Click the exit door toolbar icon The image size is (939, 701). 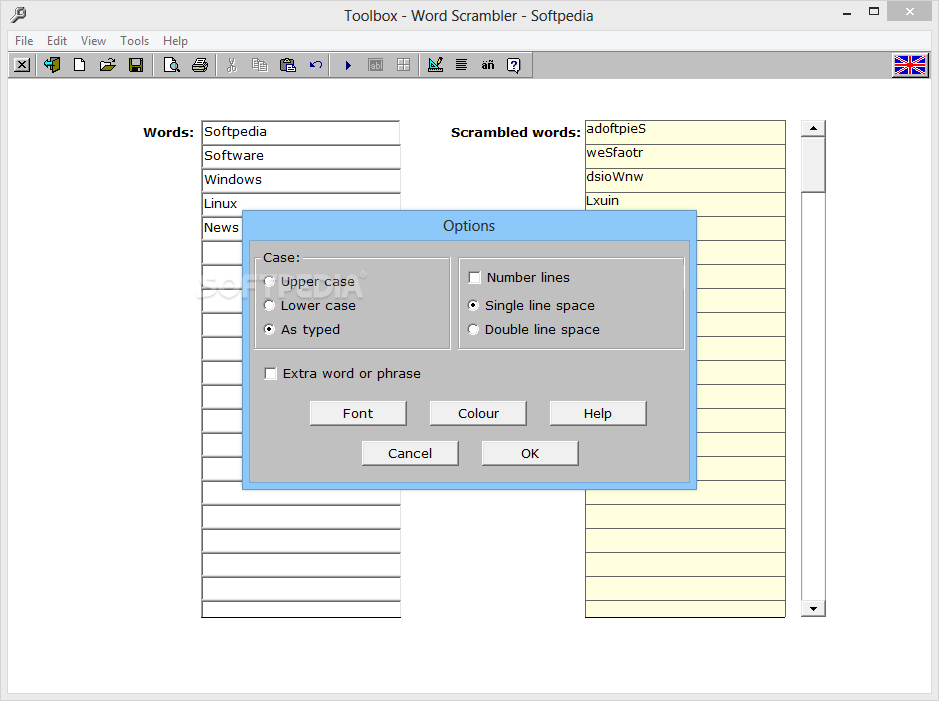click(52, 65)
